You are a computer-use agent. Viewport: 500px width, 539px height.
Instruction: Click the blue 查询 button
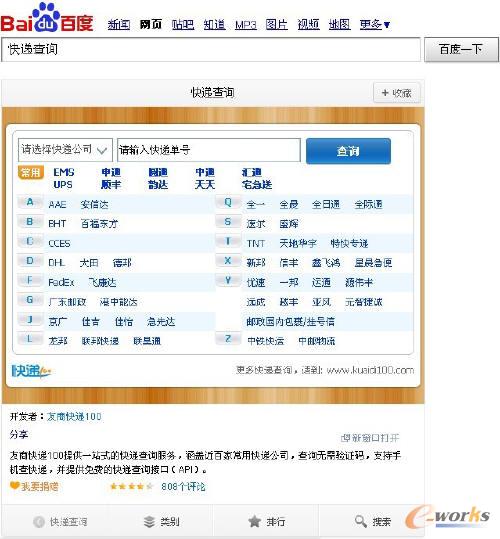pos(348,151)
